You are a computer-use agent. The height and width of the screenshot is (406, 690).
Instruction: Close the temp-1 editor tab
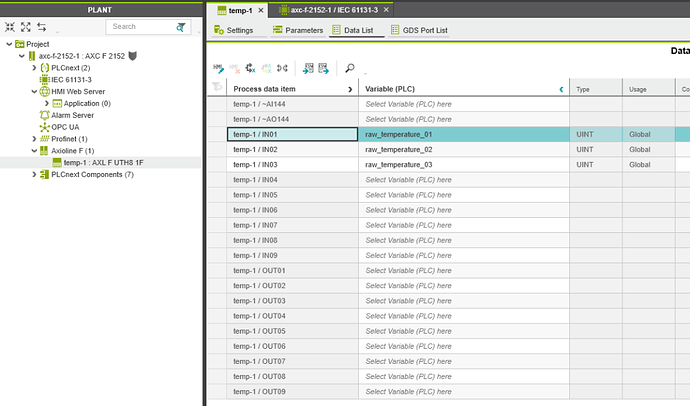click(261, 10)
